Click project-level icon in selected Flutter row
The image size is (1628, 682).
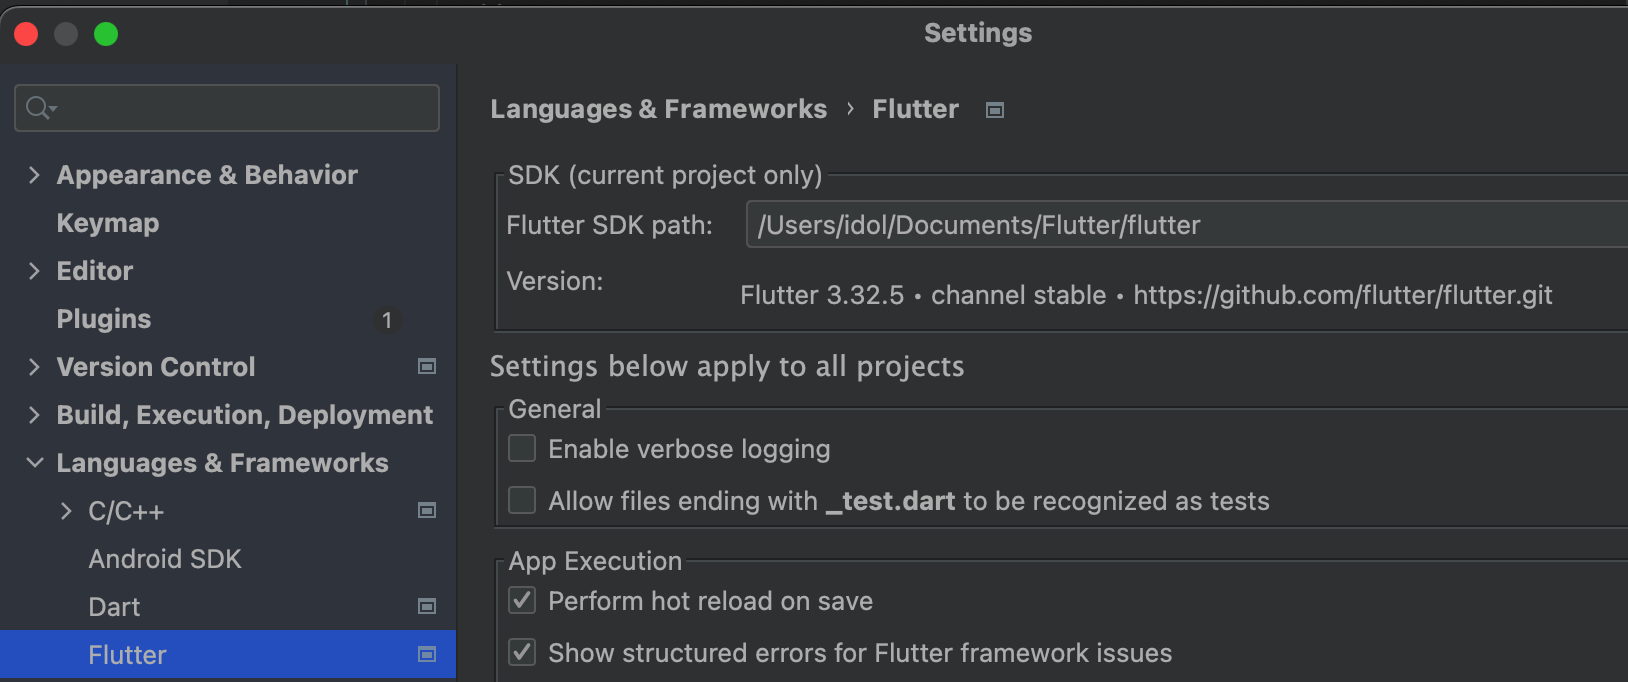427,655
